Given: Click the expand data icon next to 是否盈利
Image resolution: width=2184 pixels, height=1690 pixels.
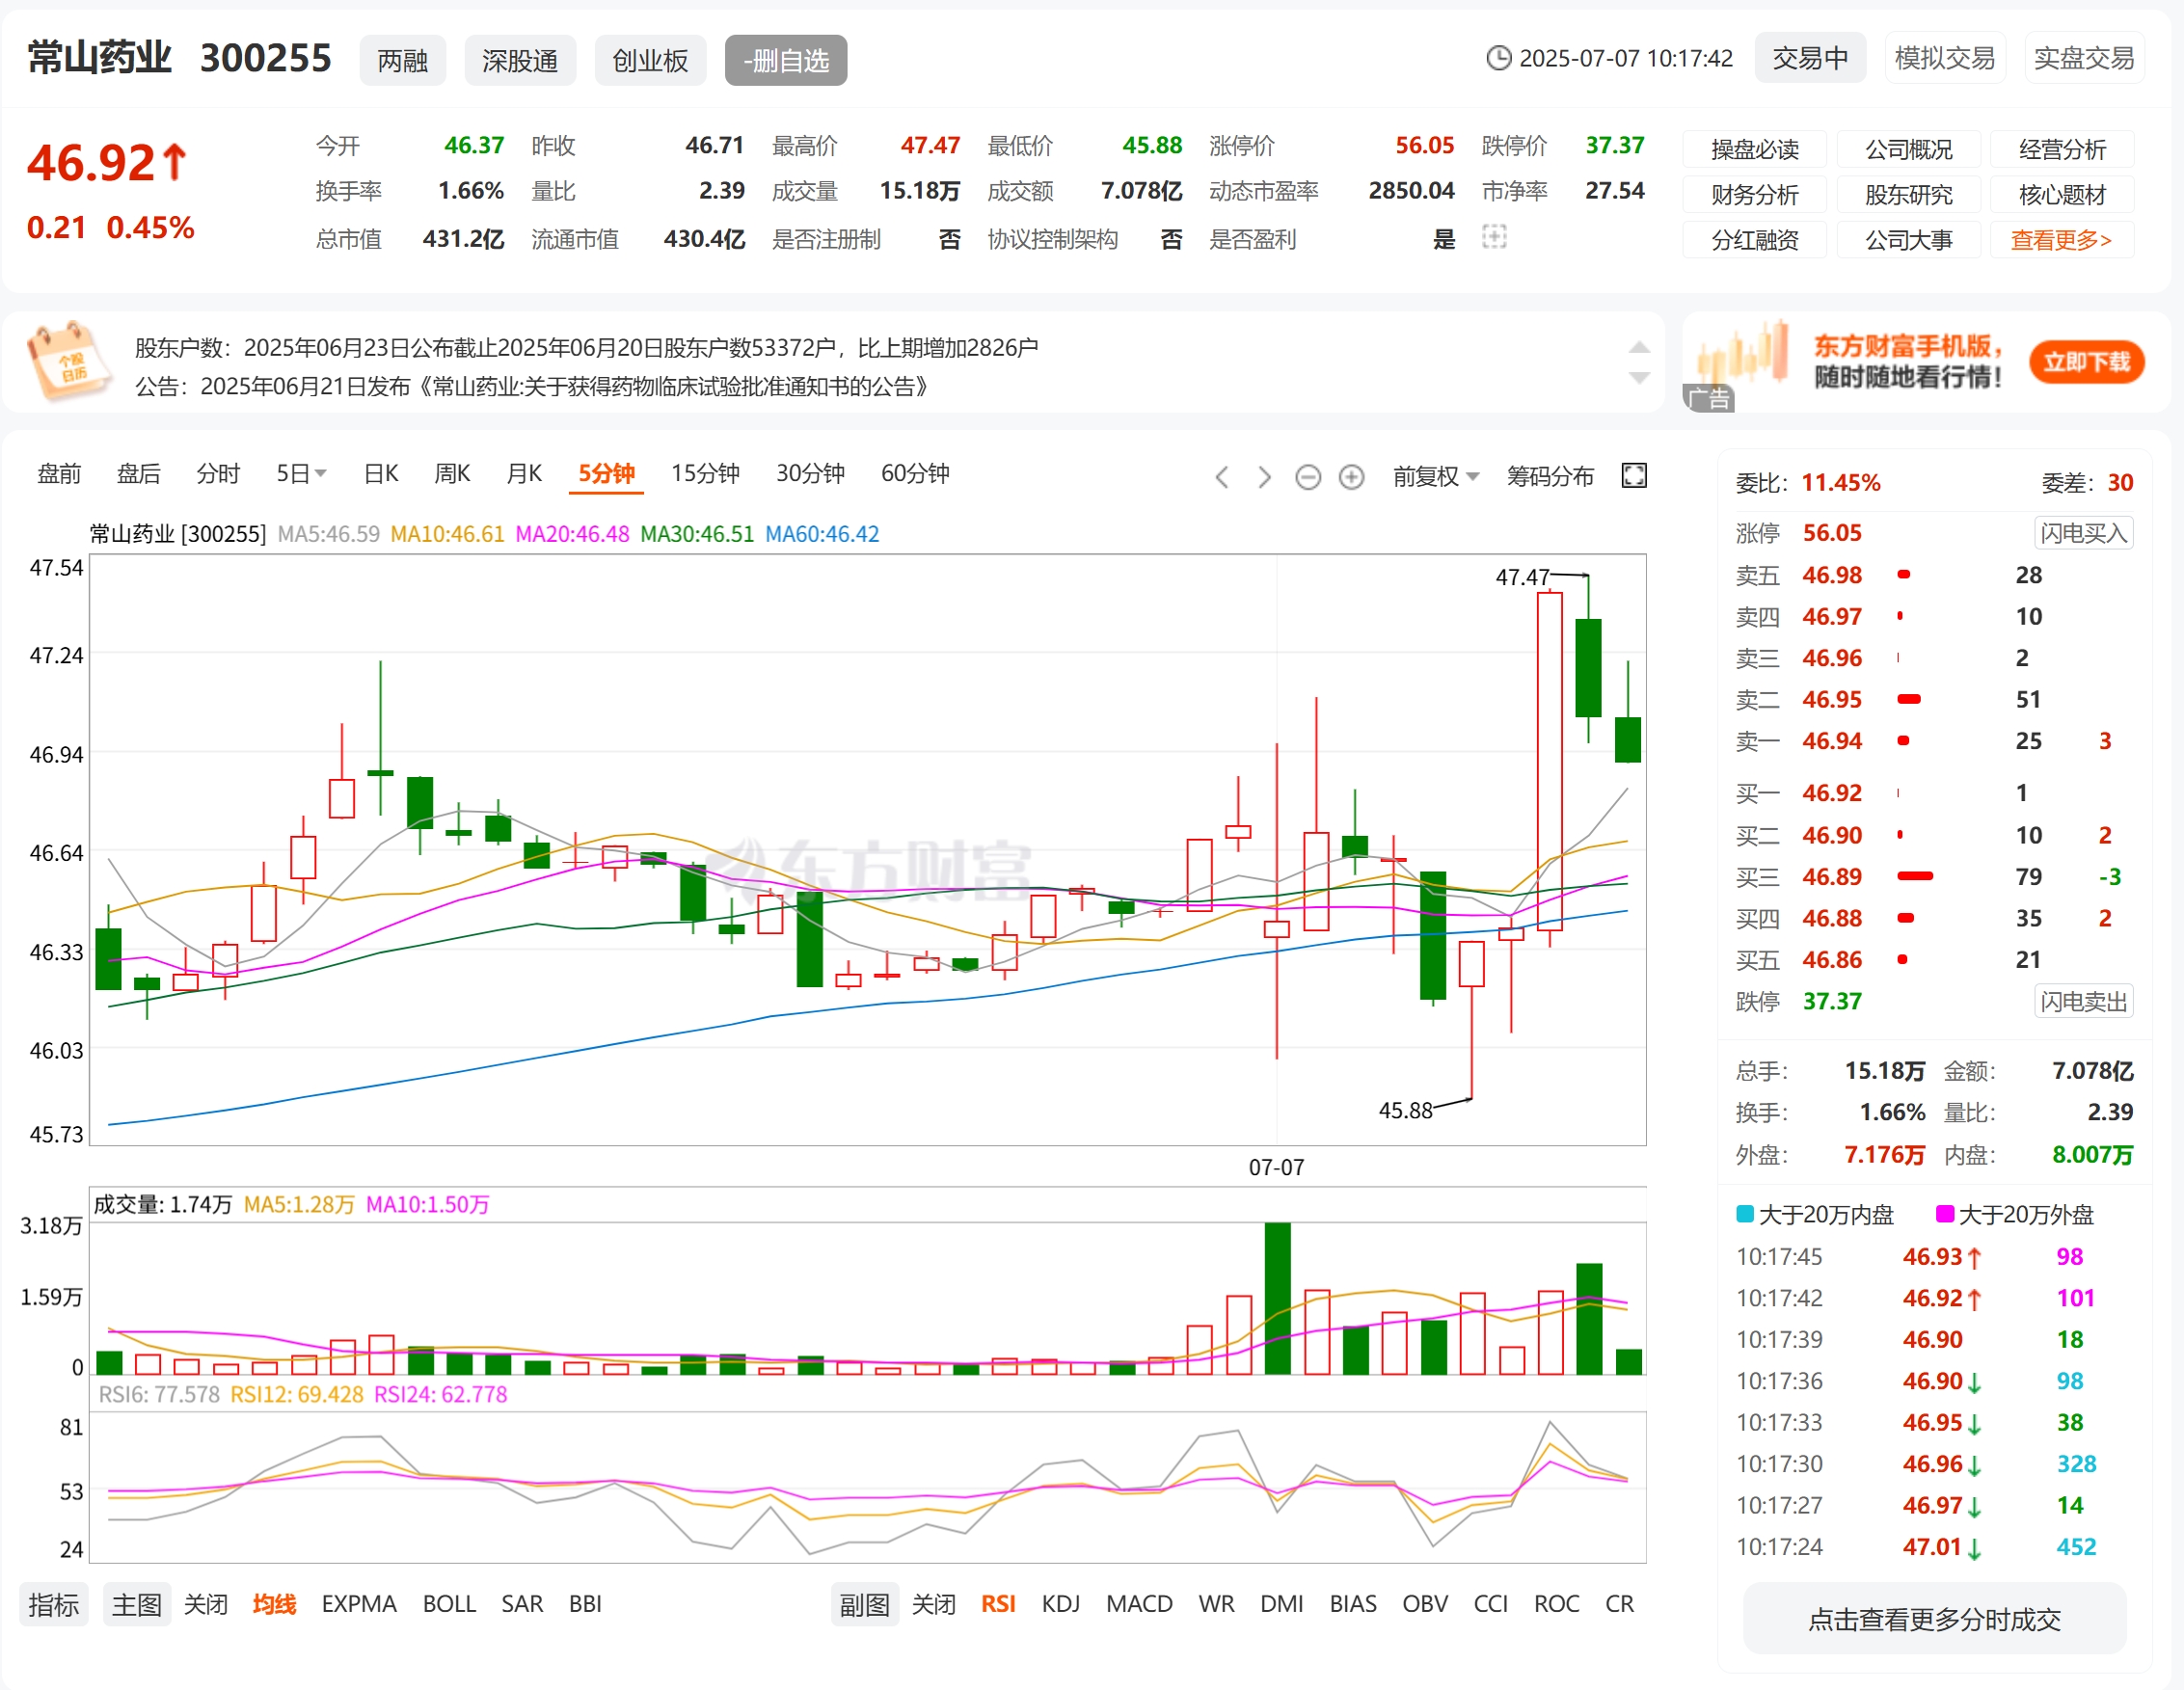Looking at the screenshot, I should pos(1494,237).
